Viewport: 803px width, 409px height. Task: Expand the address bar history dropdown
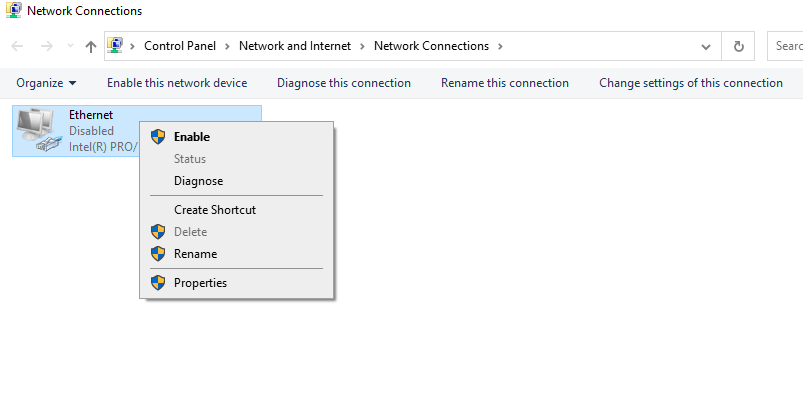(706, 46)
